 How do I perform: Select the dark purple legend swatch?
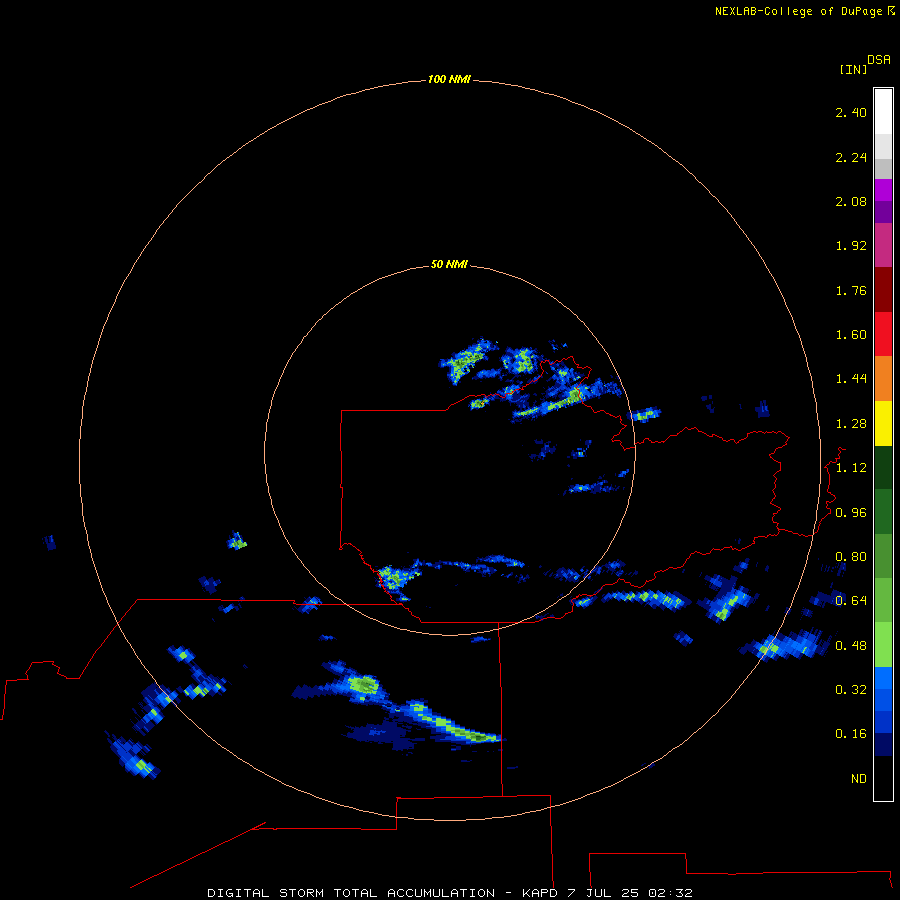pos(883,212)
